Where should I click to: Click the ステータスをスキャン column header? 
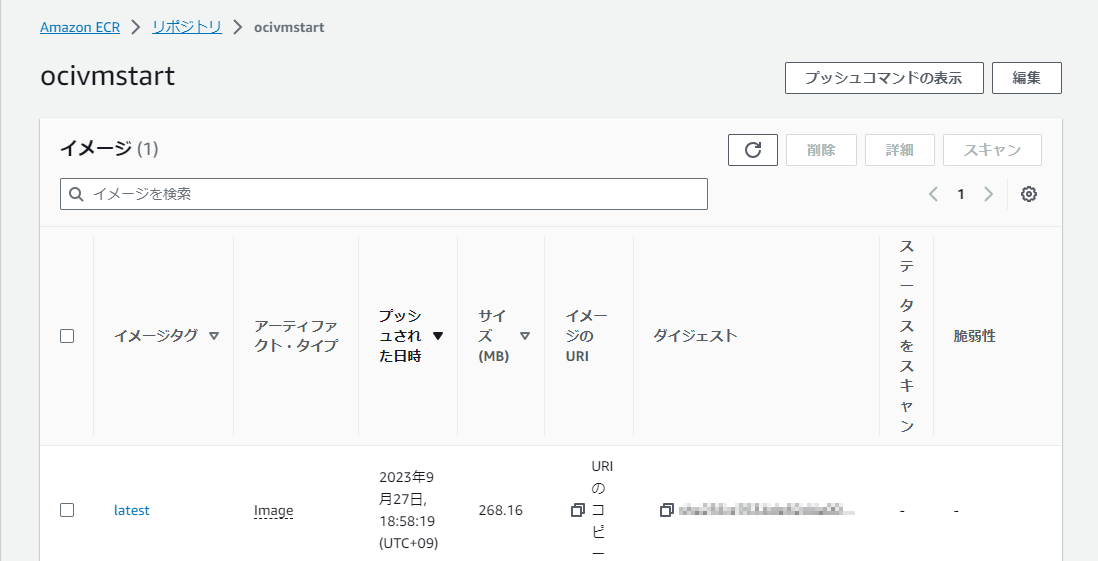tap(907, 336)
